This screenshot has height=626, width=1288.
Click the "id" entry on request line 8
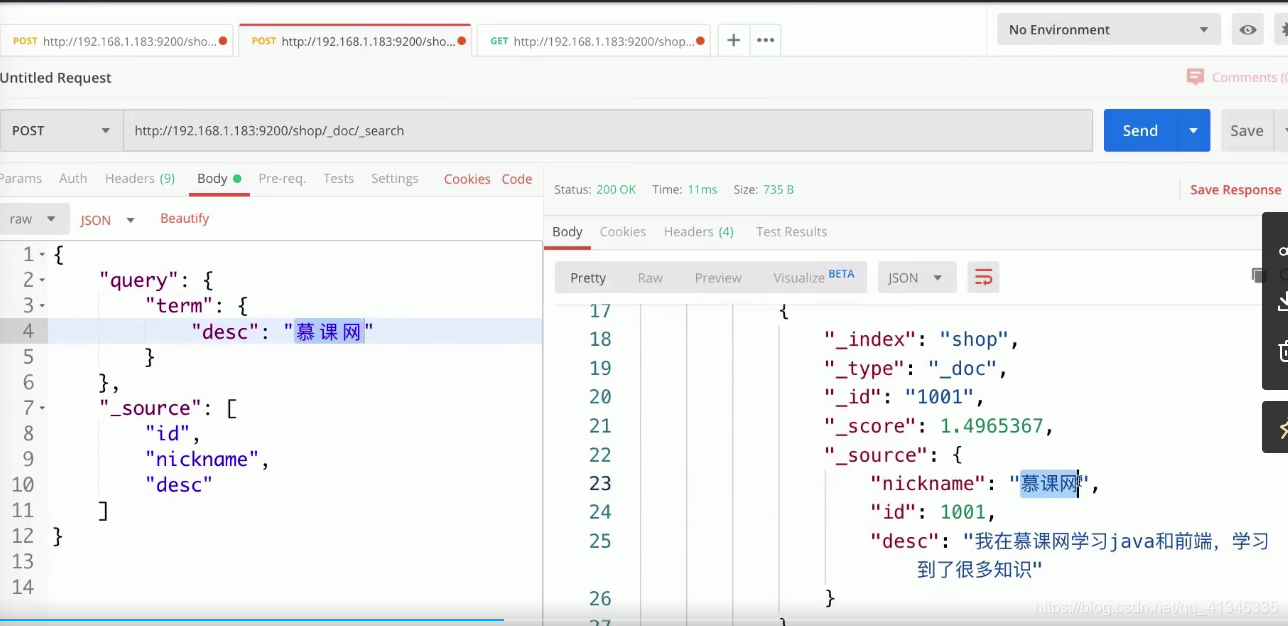tap(173, 433)
